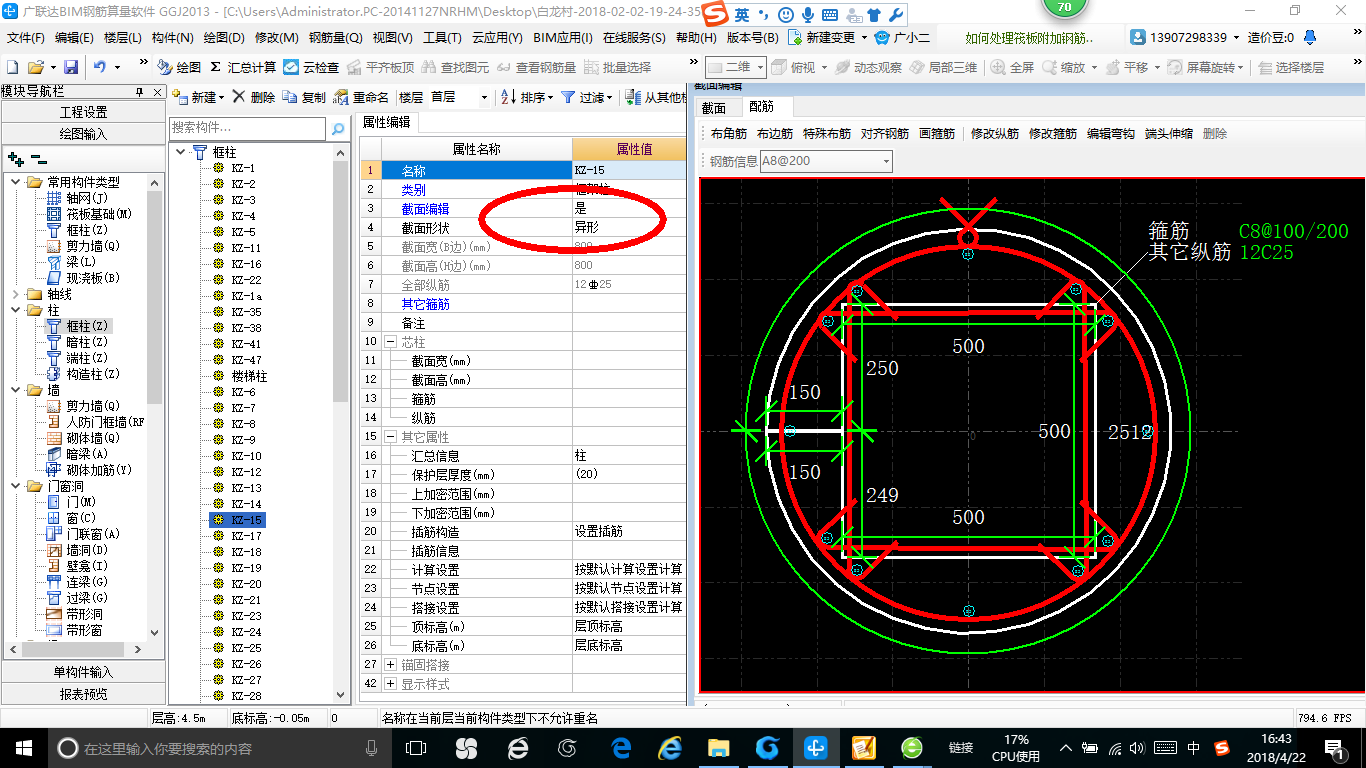
Task: Open File Explorer from the taskbar
Action: click(719, 748)
